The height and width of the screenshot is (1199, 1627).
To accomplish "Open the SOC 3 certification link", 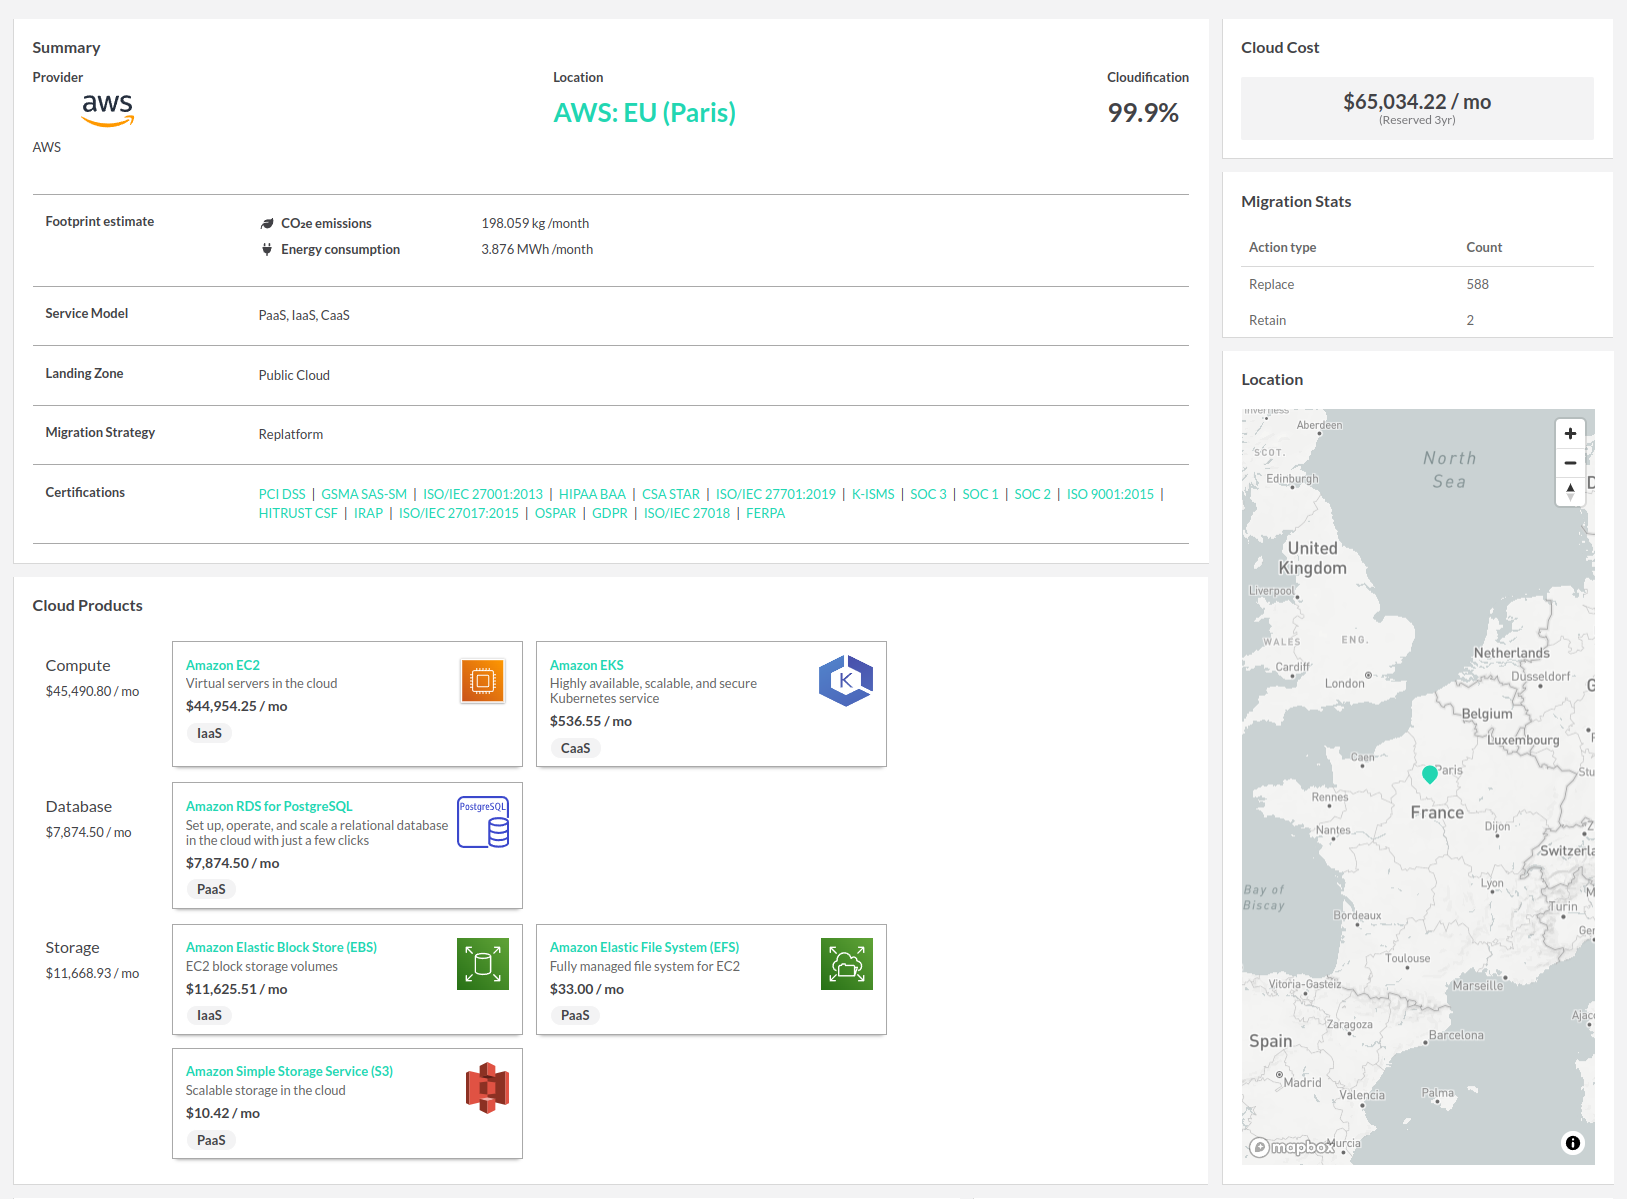I will click(x=928, y=494).
